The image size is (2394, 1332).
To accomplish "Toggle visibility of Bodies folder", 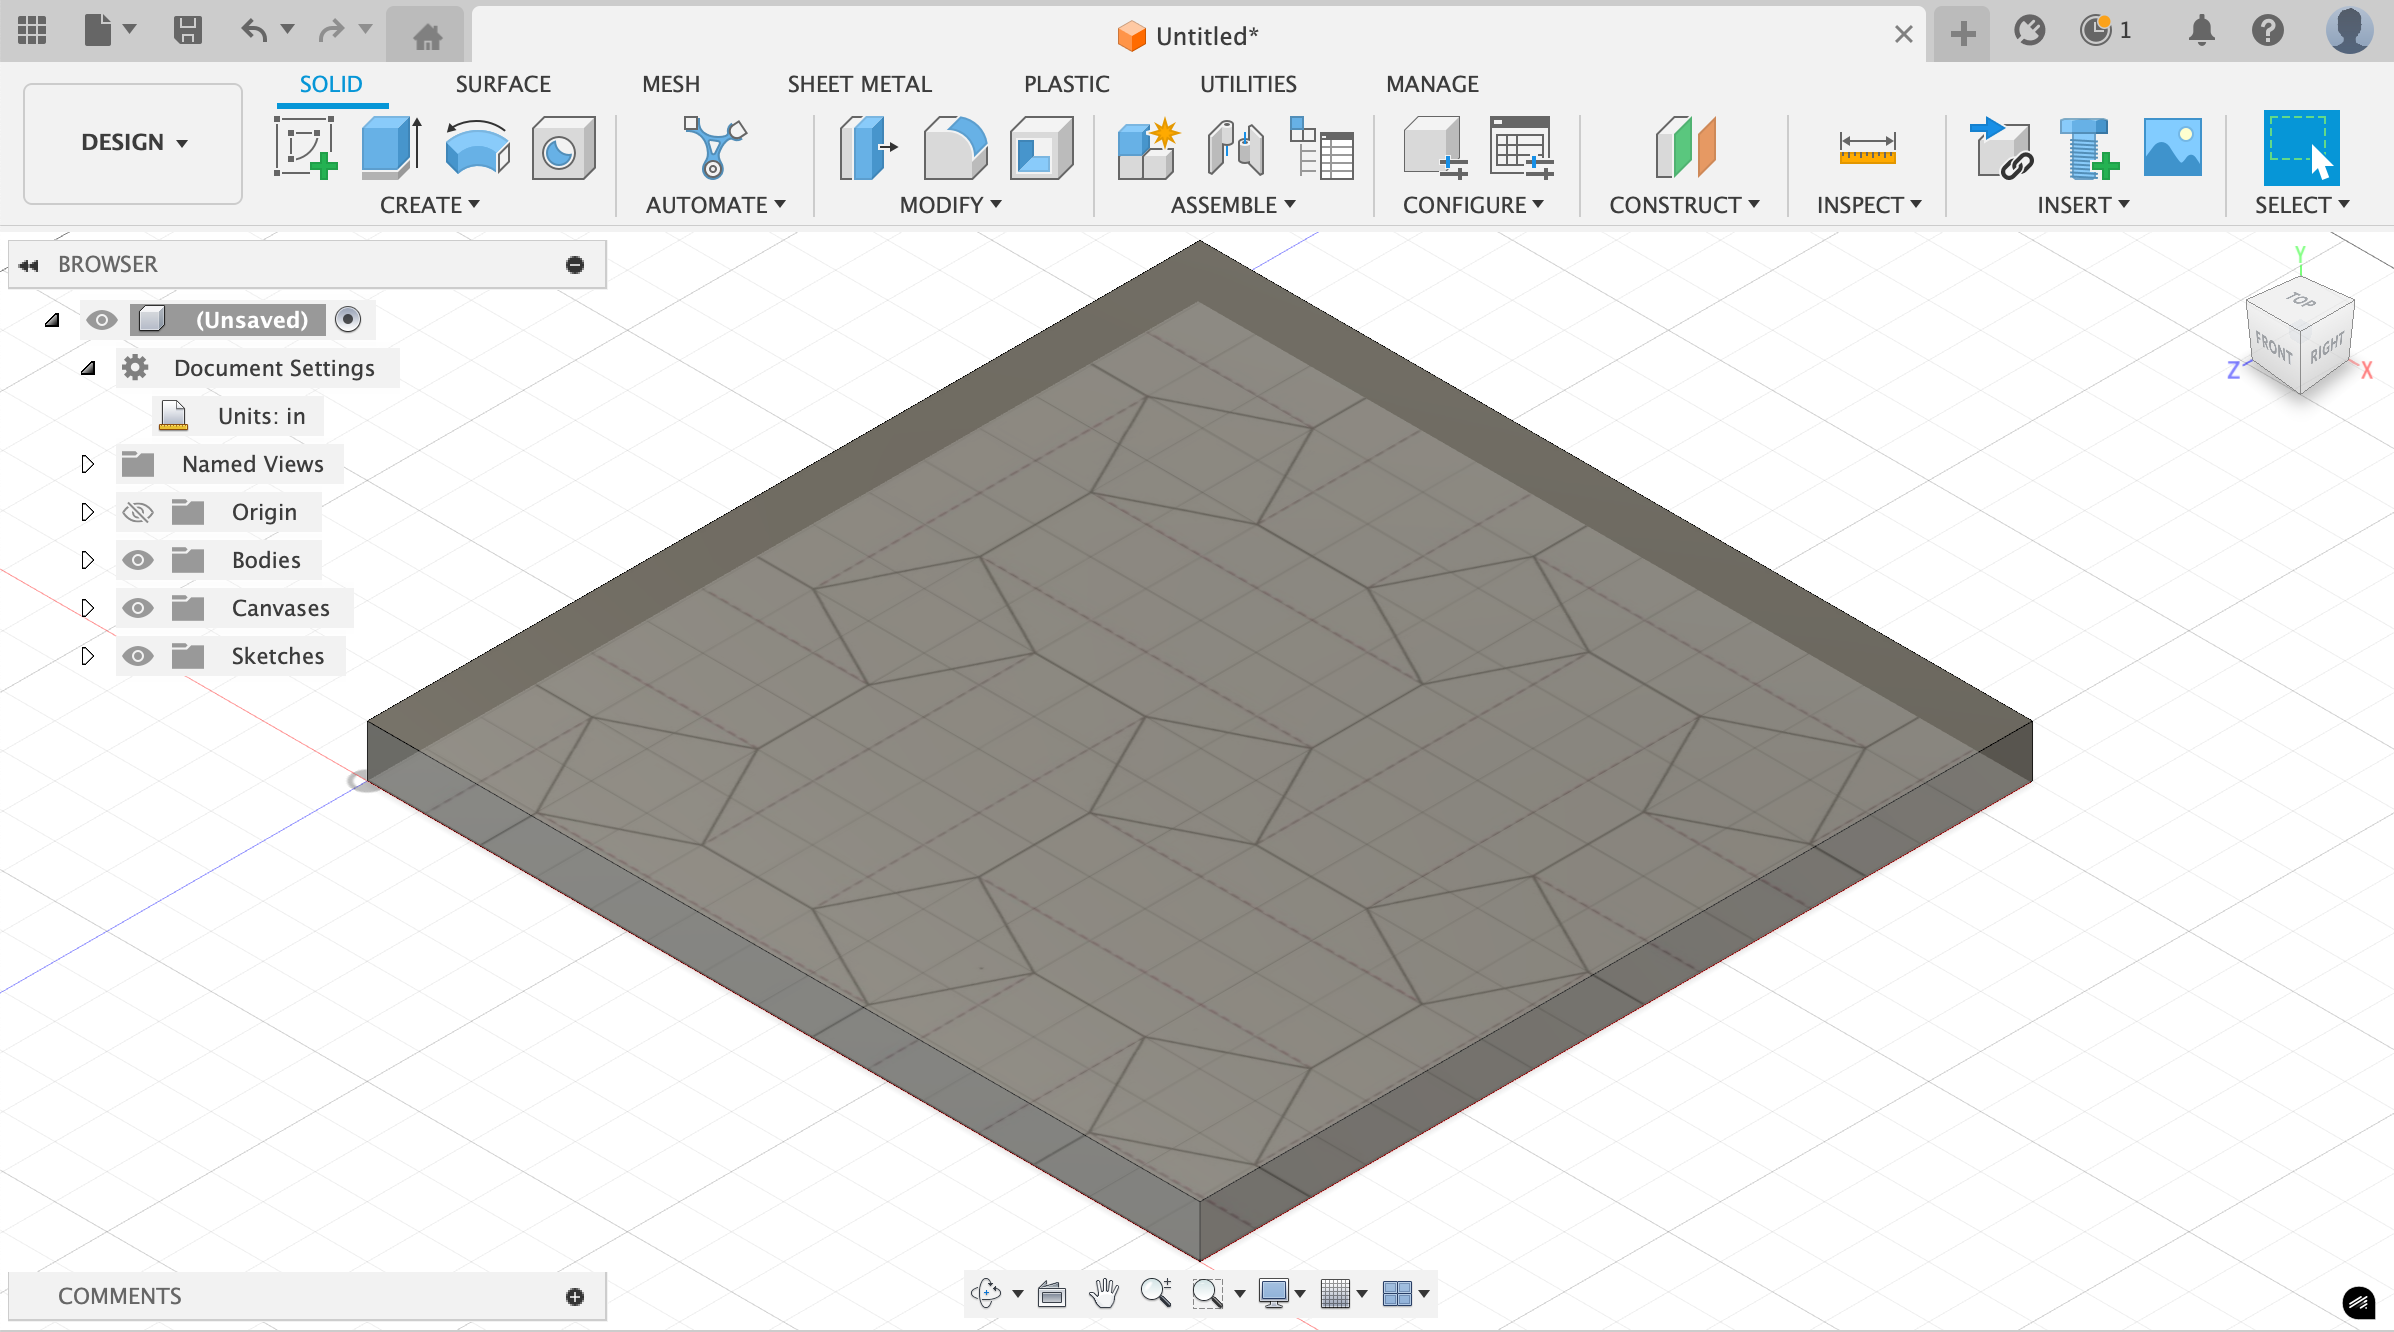I will 138,559.
